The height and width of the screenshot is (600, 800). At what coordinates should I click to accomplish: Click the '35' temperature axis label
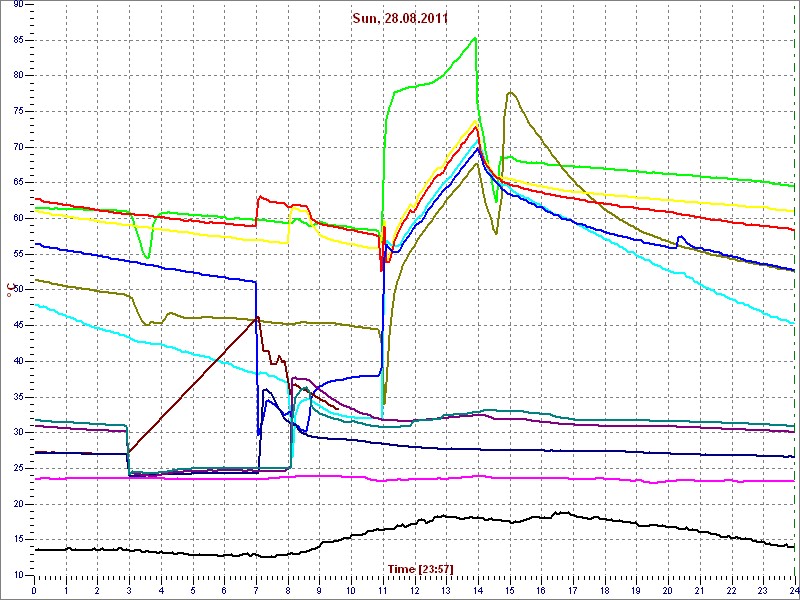(18, 397)
